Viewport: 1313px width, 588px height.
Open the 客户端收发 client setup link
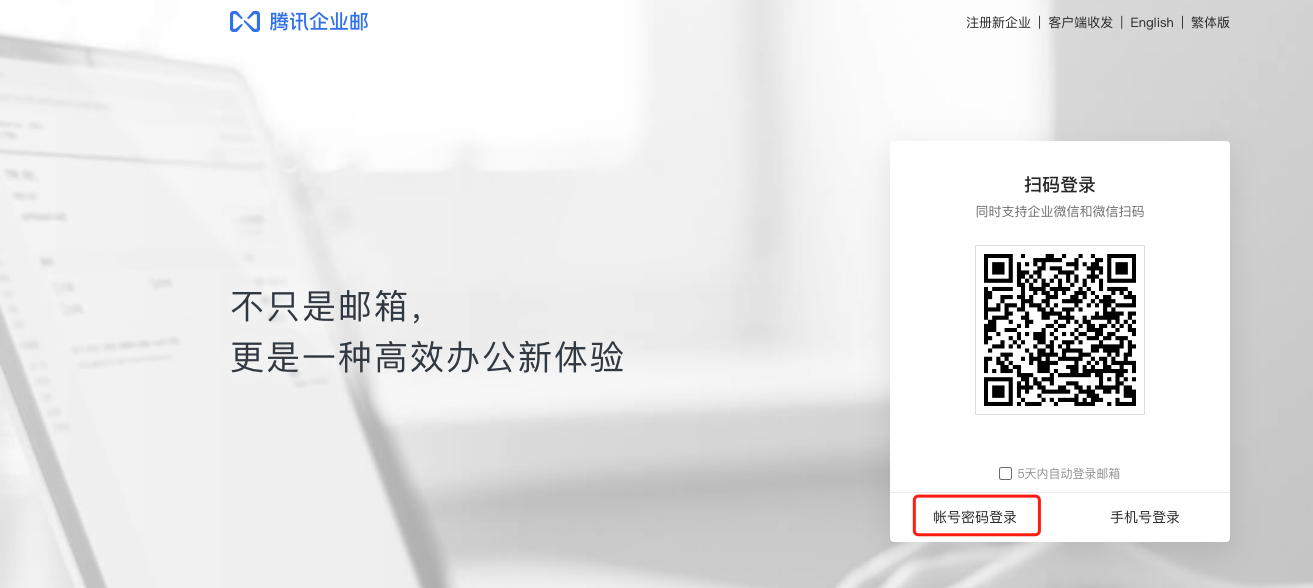point(1080,22)
